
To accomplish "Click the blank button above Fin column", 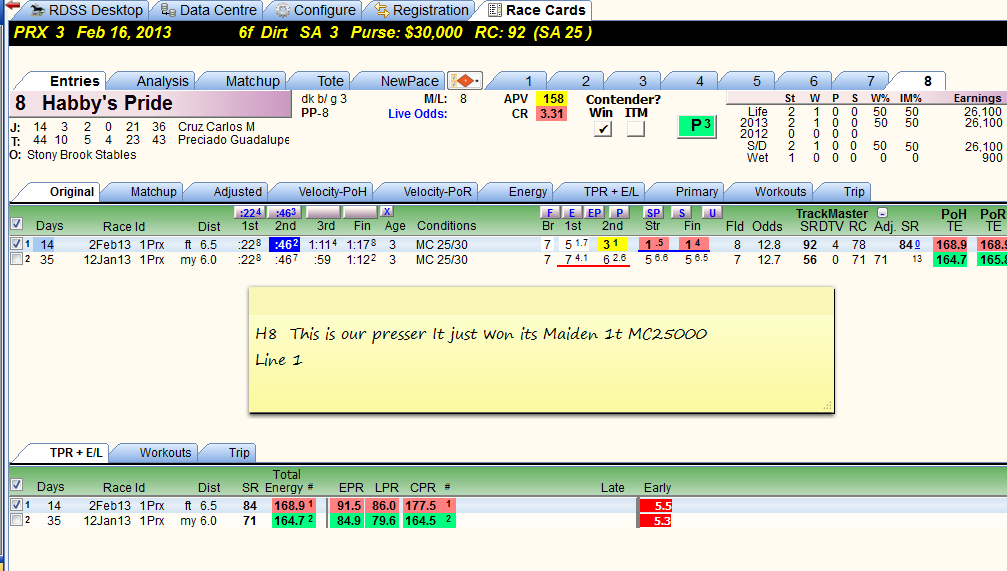I will (x=360, y=212).
